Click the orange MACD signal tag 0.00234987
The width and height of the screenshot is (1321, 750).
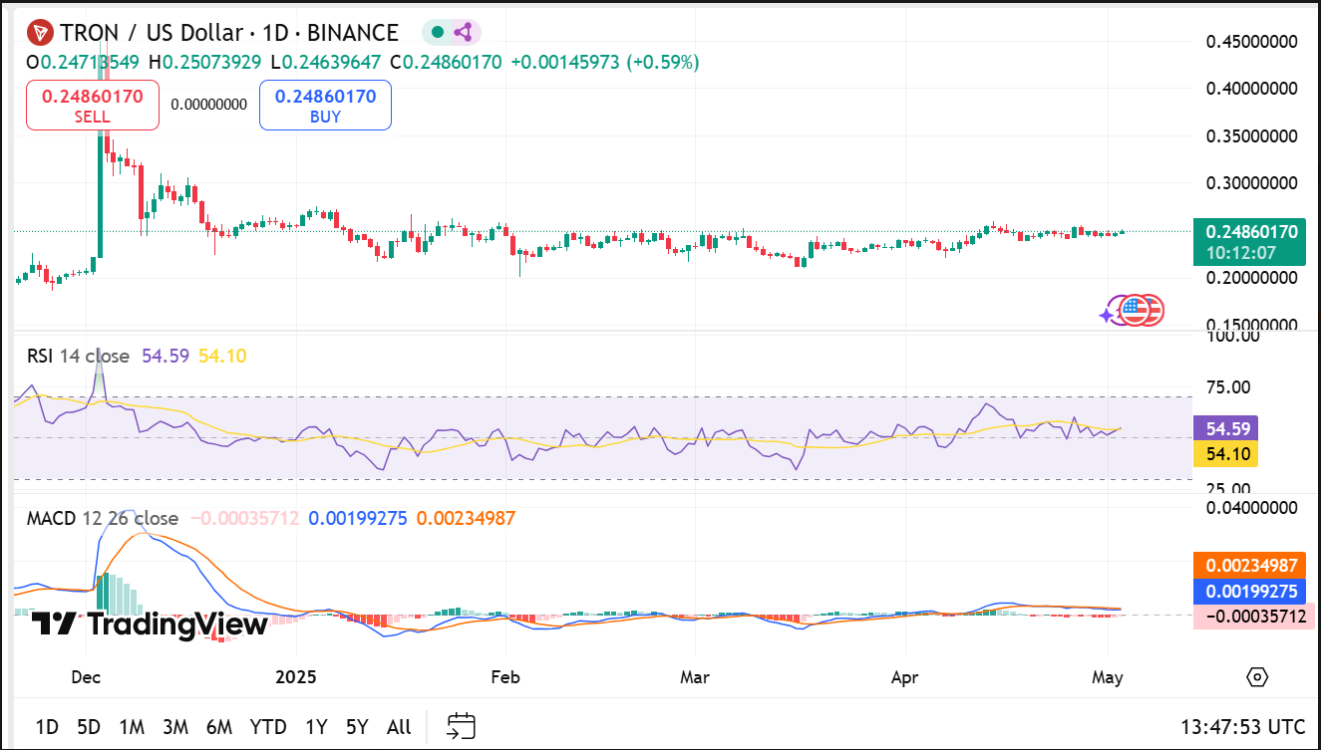(x=1249, y=566)
